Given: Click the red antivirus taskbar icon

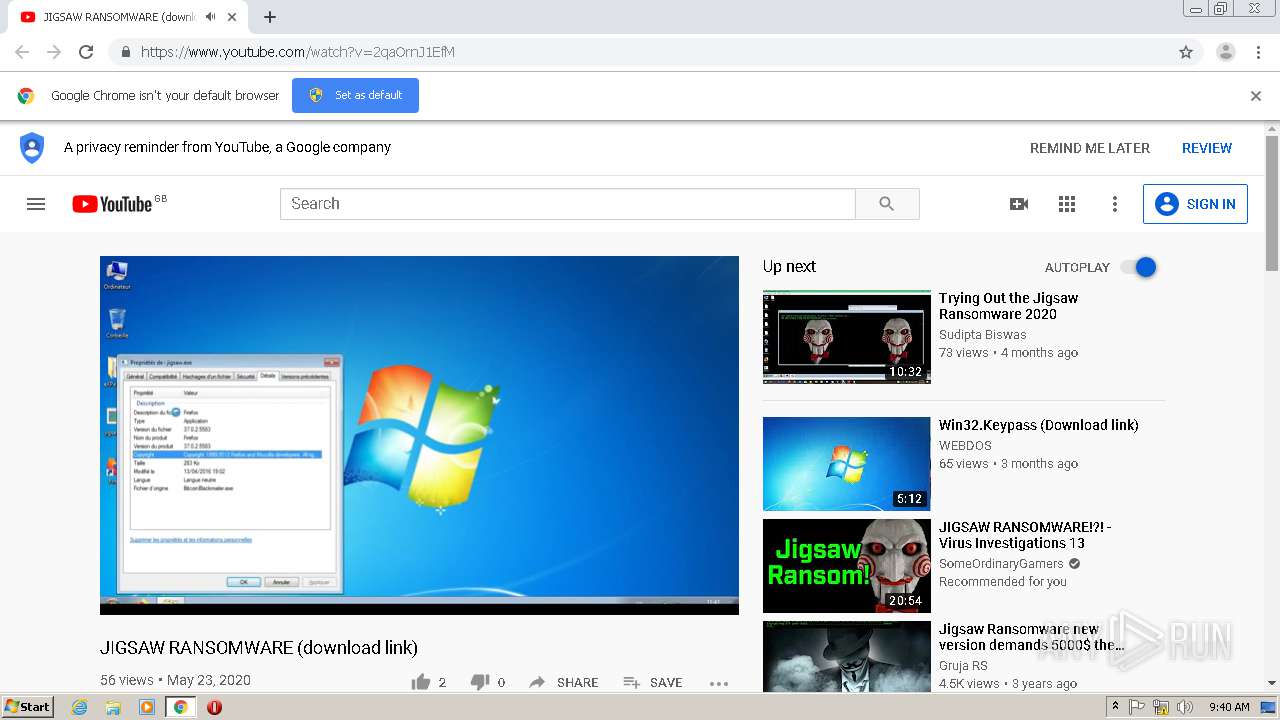Looking at the screenshot, I should tap(214, 707).
